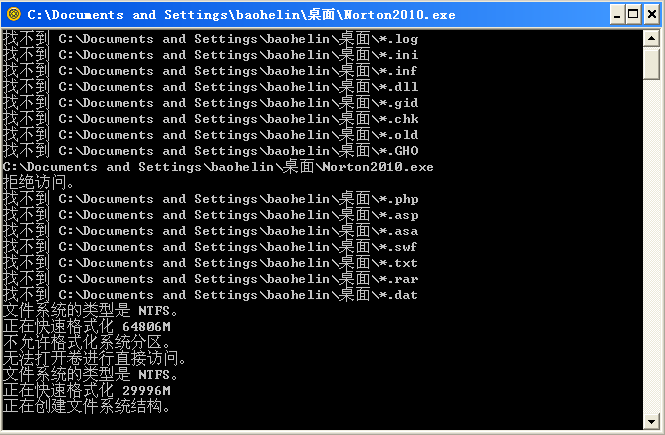Click the vertical scrollbar thumb
665x435 pixels.
pyautogui.click(x=651, y=64)
